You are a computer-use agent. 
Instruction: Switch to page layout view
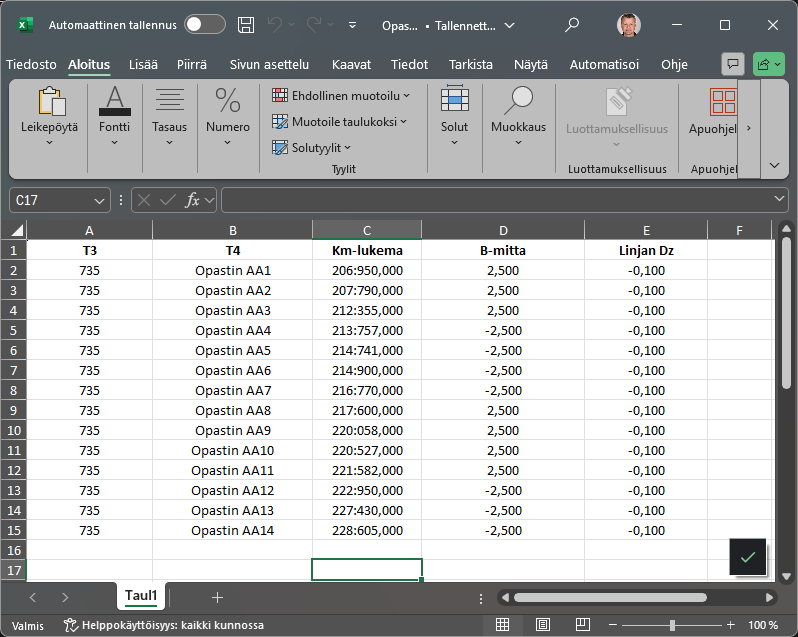coord(542,625)
